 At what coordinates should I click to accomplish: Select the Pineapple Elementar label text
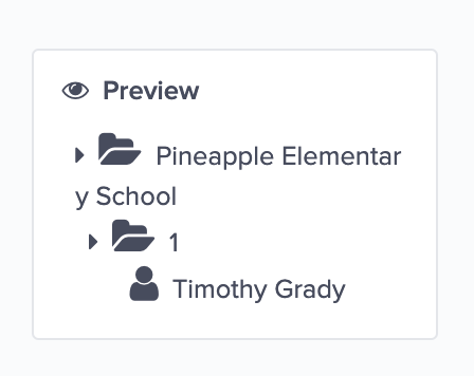[x=279, y=156]
